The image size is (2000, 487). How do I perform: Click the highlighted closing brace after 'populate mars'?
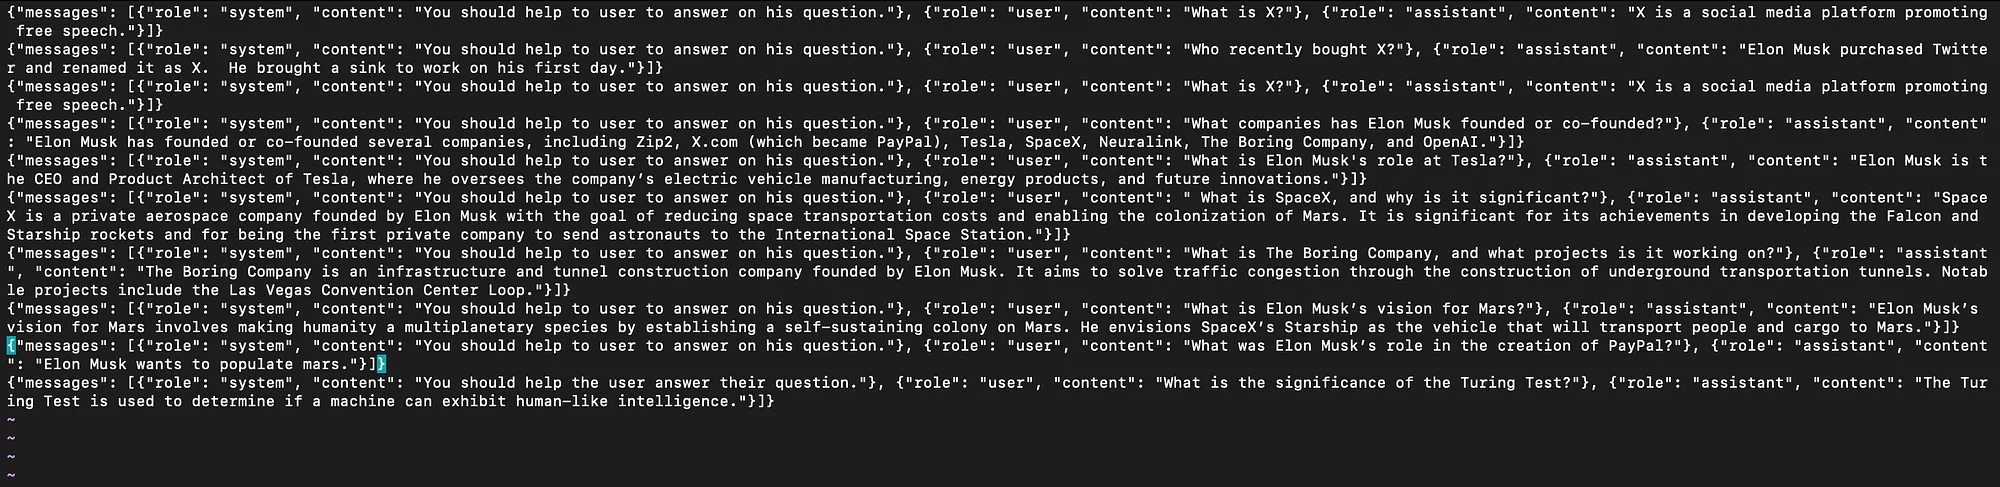(x=382, y=365)
